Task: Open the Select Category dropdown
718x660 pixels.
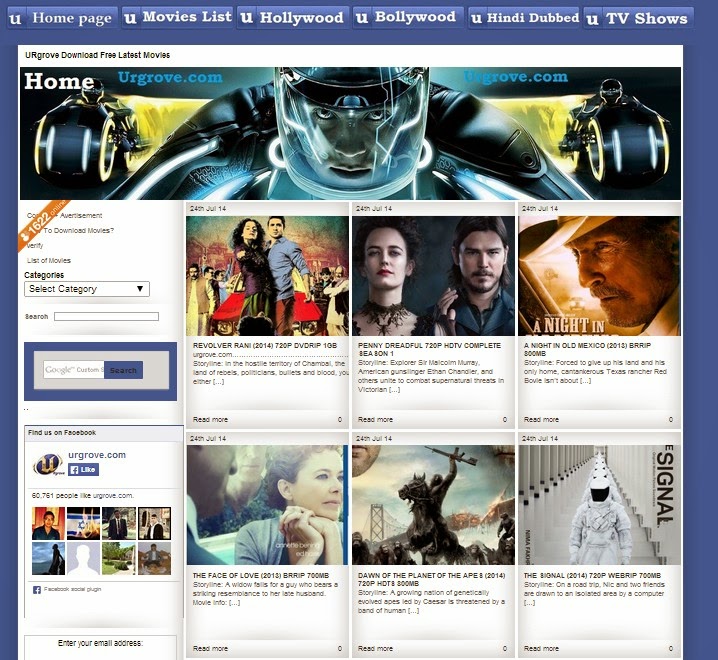Action: click(x=87, y=289)
